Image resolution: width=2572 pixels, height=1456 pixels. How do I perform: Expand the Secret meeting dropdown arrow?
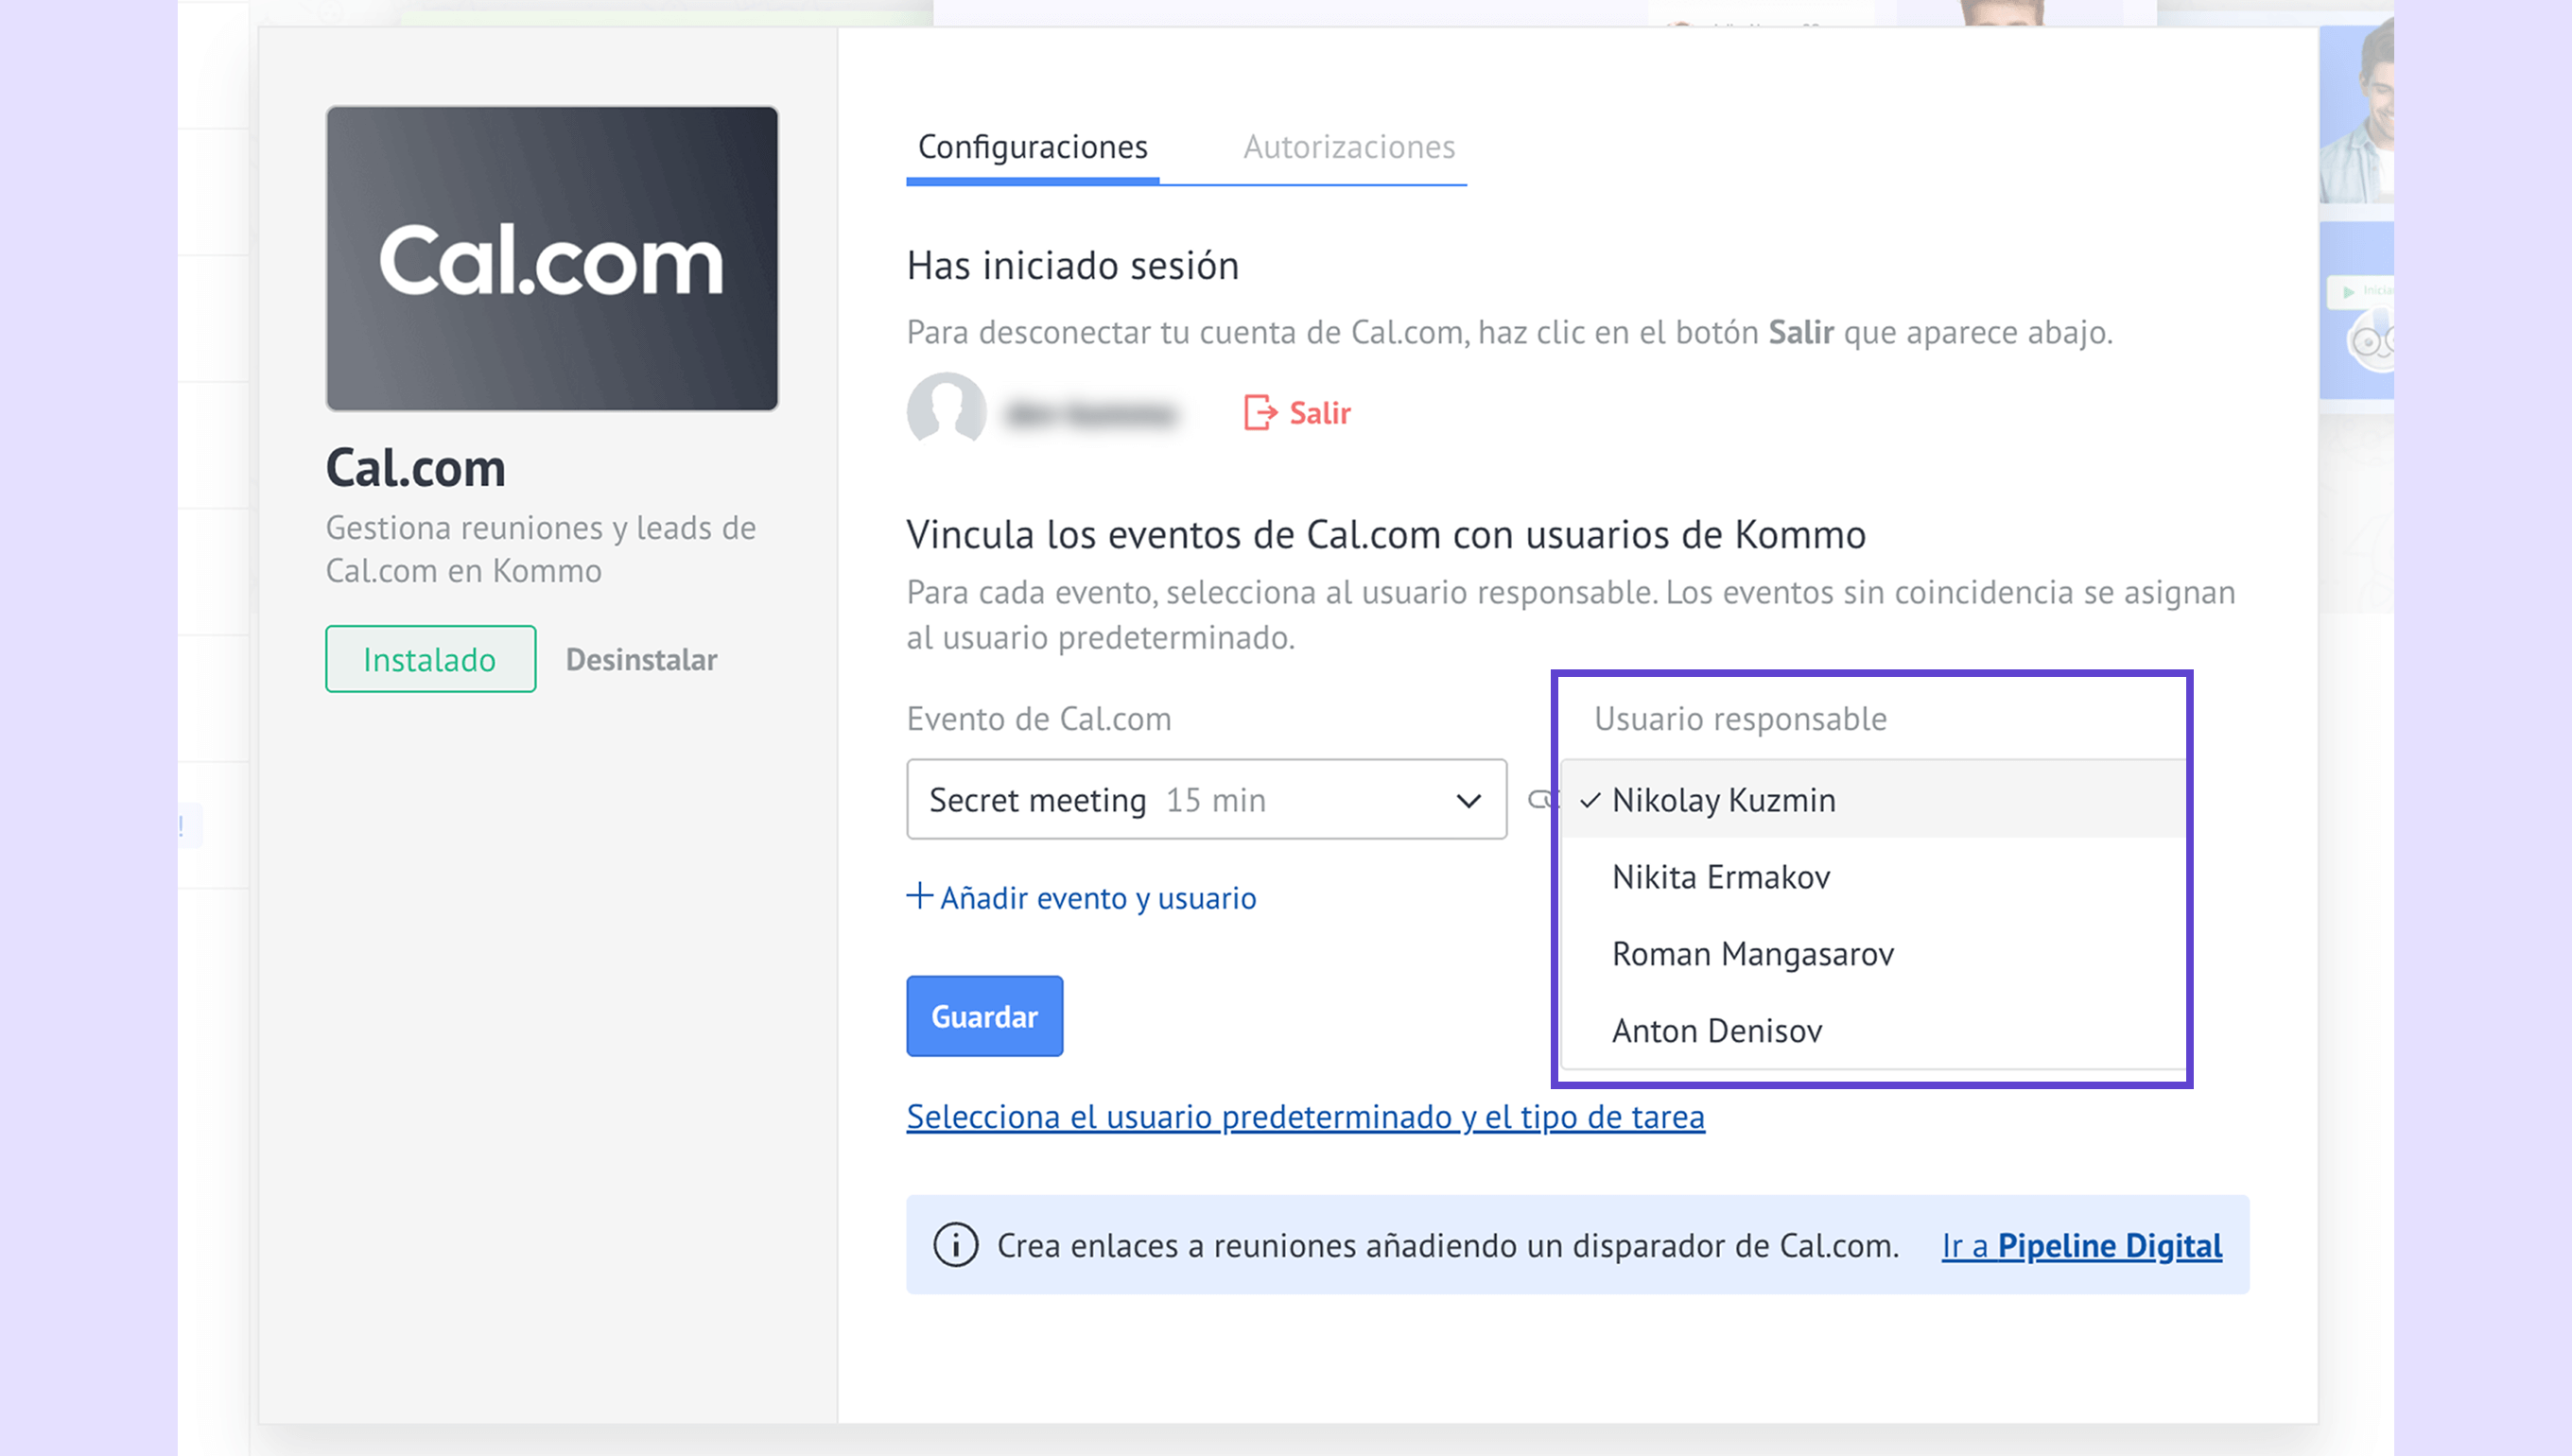click(1467, 800)
